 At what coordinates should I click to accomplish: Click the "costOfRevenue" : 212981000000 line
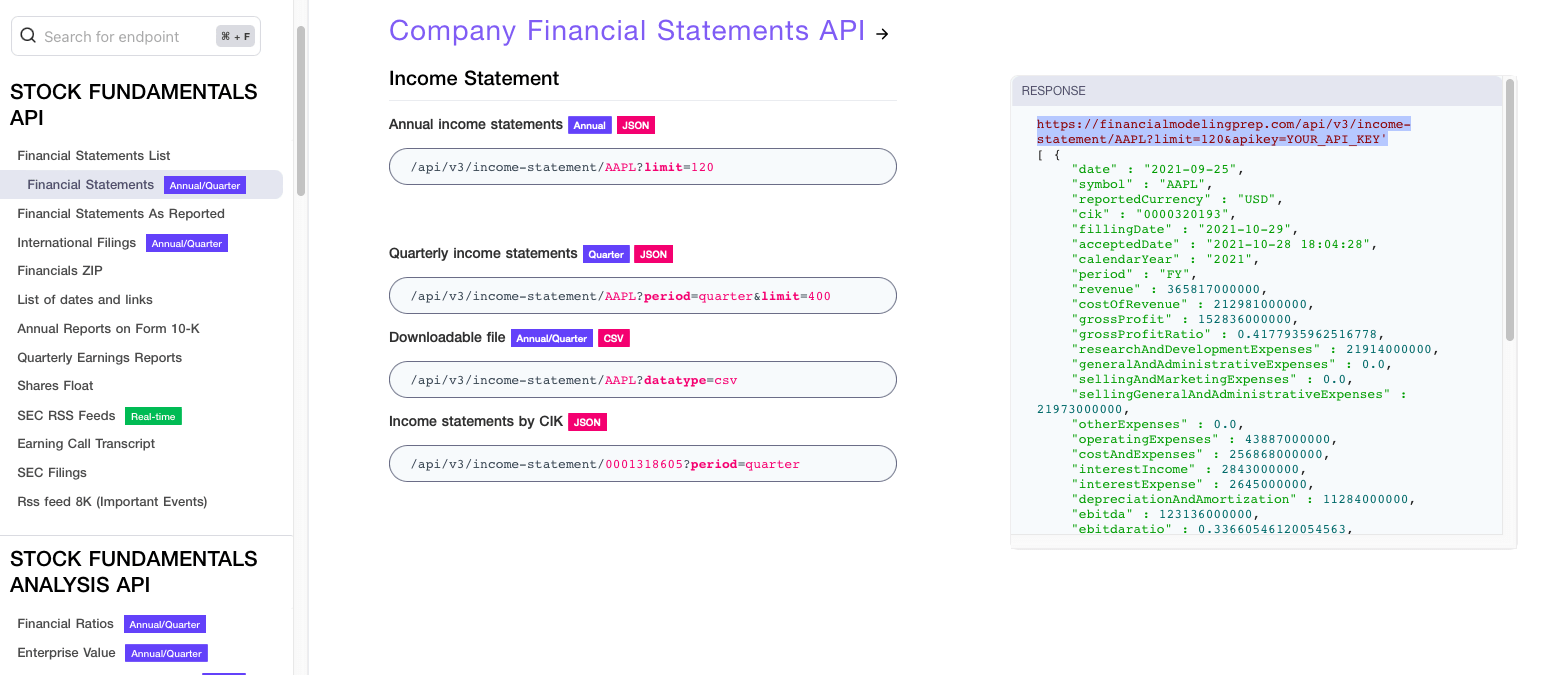pos(1192,304)
